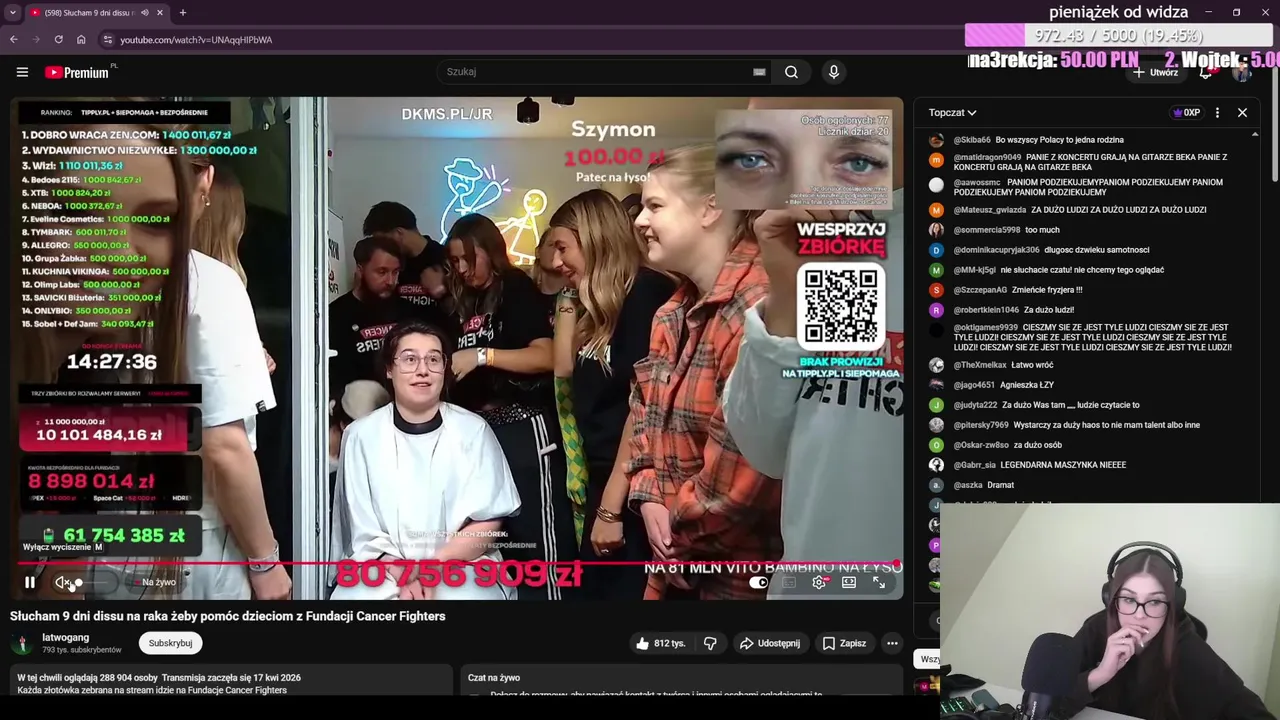Toggle the autoplay switch in player
Screen dimensions: 1280x720
[x=759, y=582]
